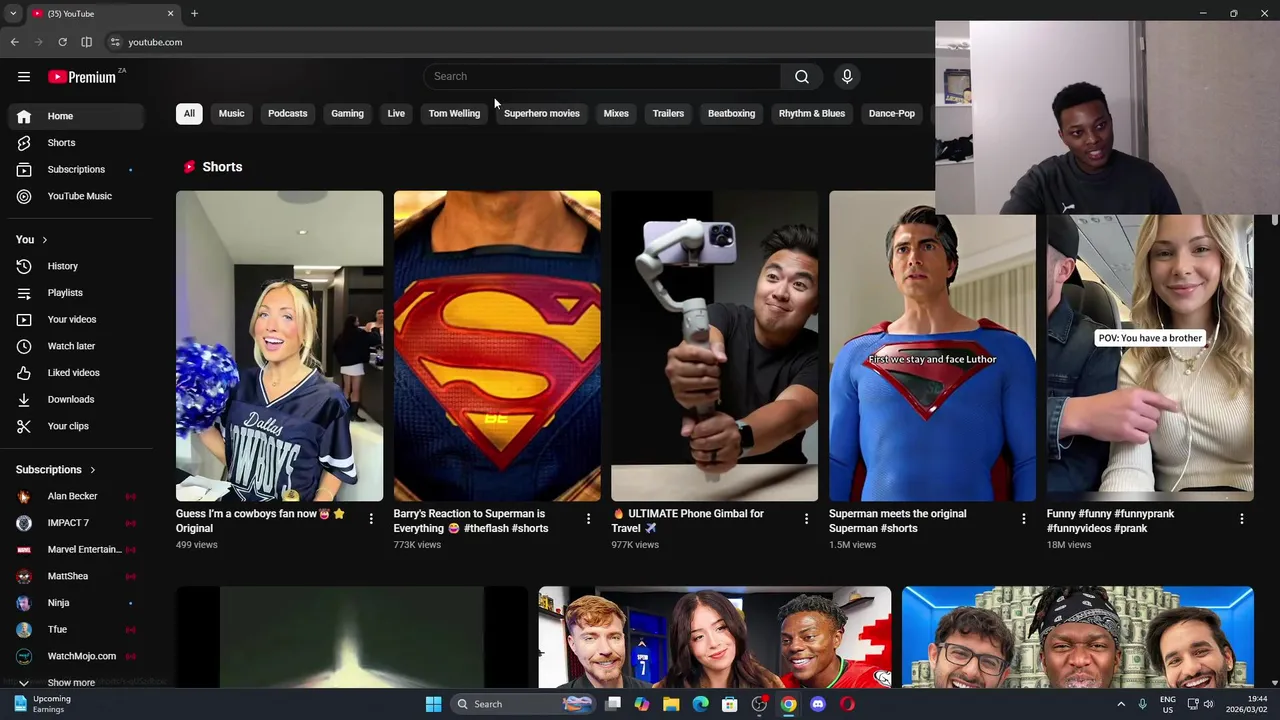Open 'Funny #funny #funnyprank' short title

(x=1110, y=521)
